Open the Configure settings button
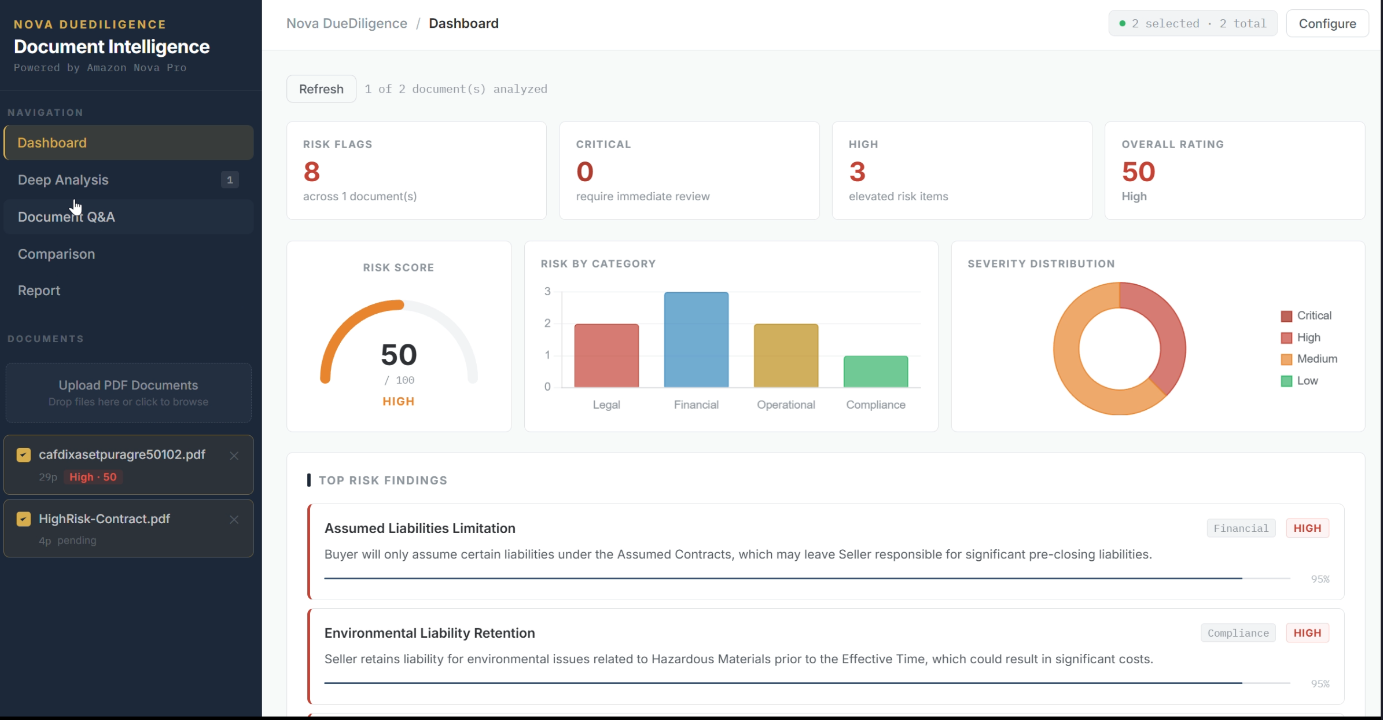Image resolution: width=1383 pixels, height=720 pixels. pyautogui.click(x=1327, y=23)
